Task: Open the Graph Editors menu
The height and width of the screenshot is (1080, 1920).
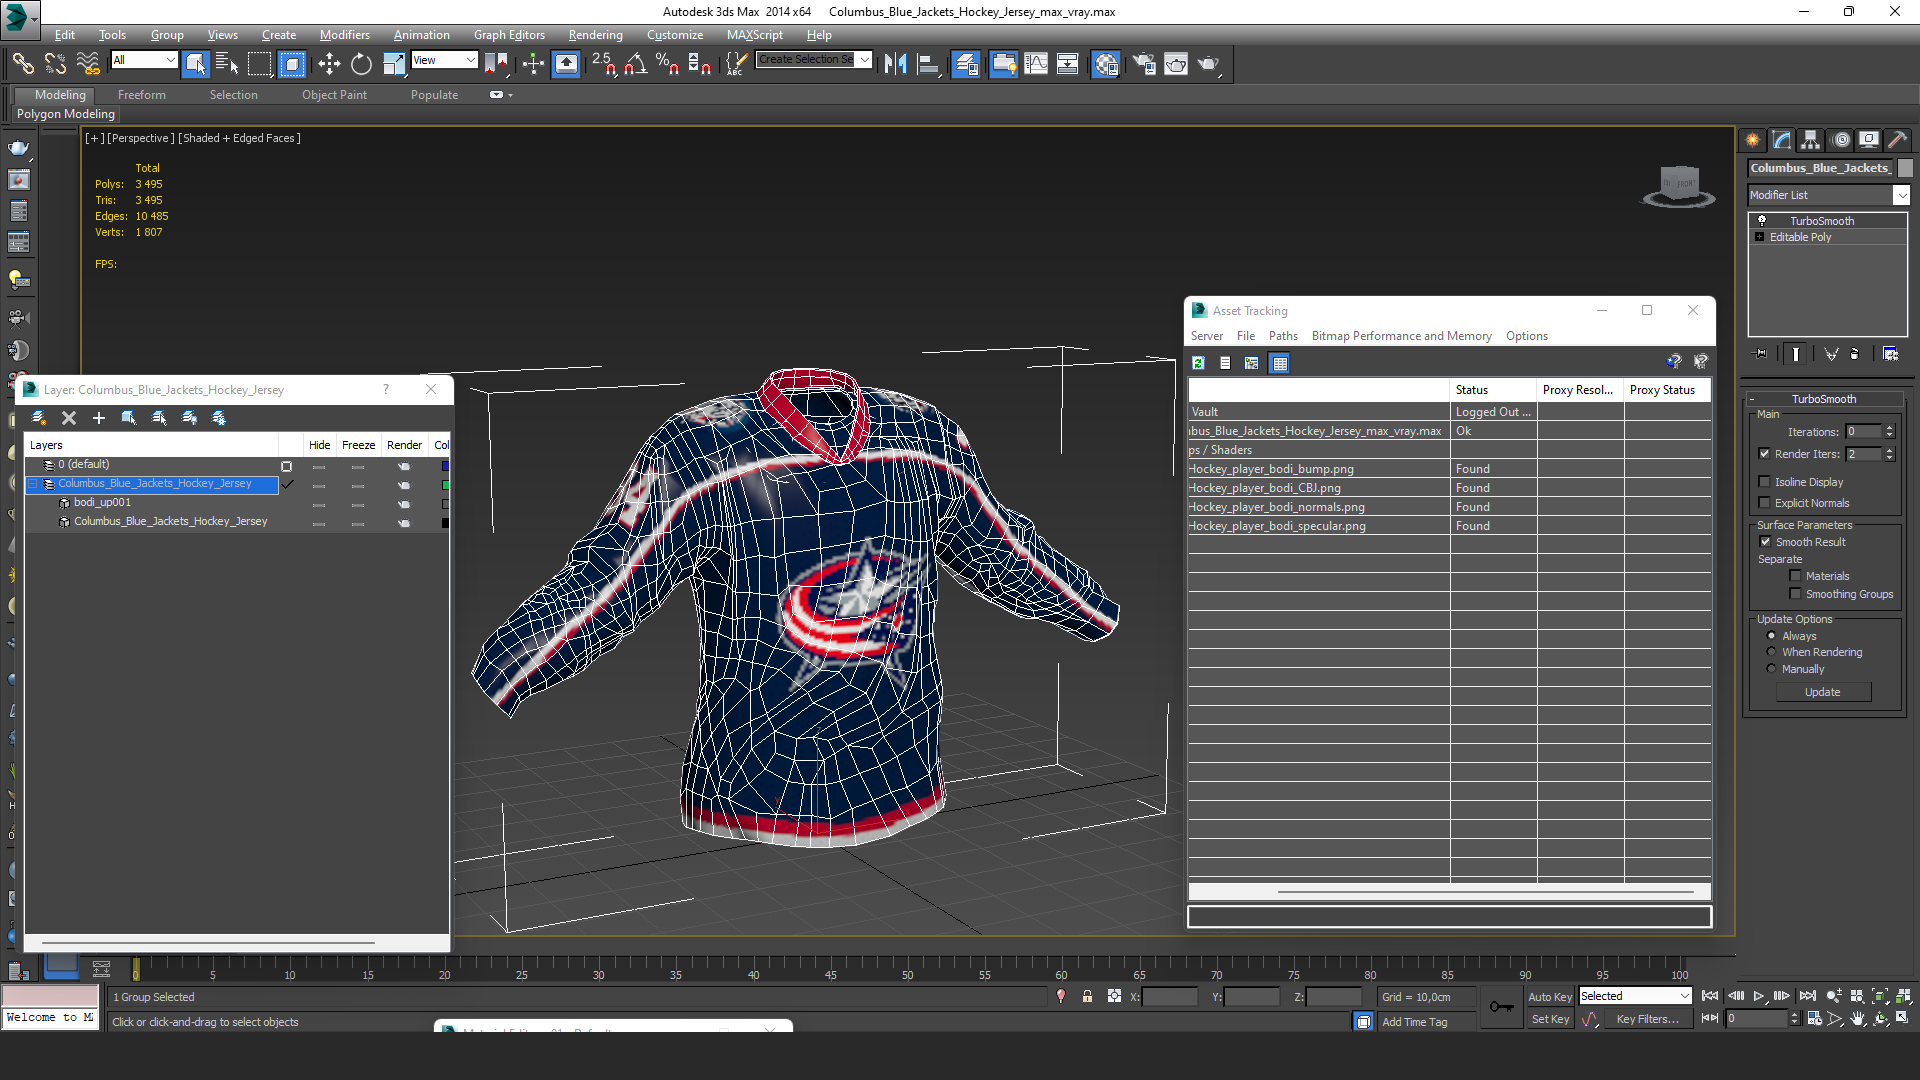Action: (508, 34)
